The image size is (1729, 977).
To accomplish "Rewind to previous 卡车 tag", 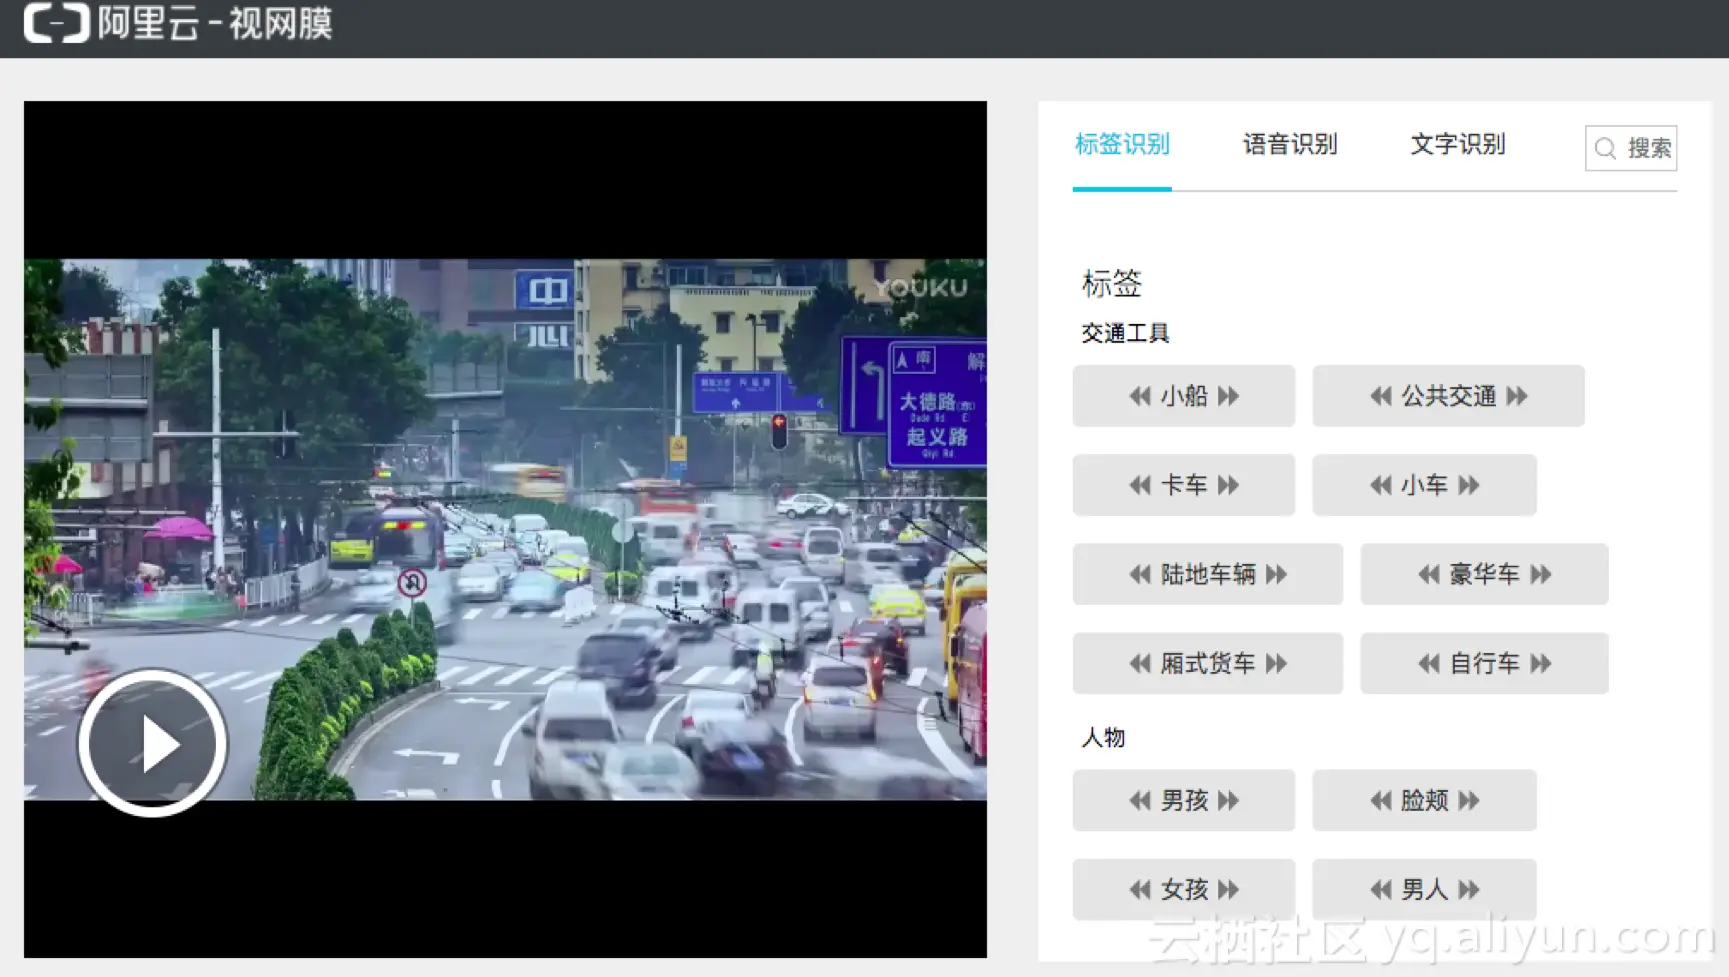I will [1140, 485].
